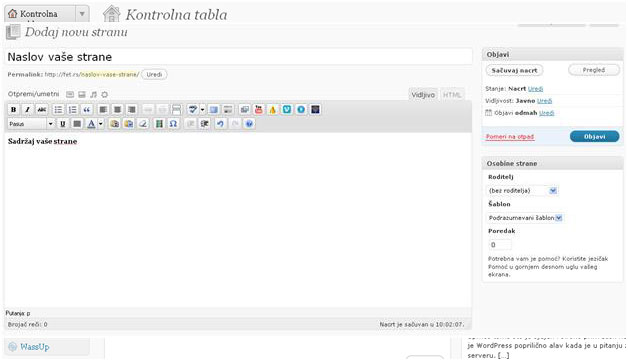Undo the last editor action
The image size is (628, 361).
[220, 124]
